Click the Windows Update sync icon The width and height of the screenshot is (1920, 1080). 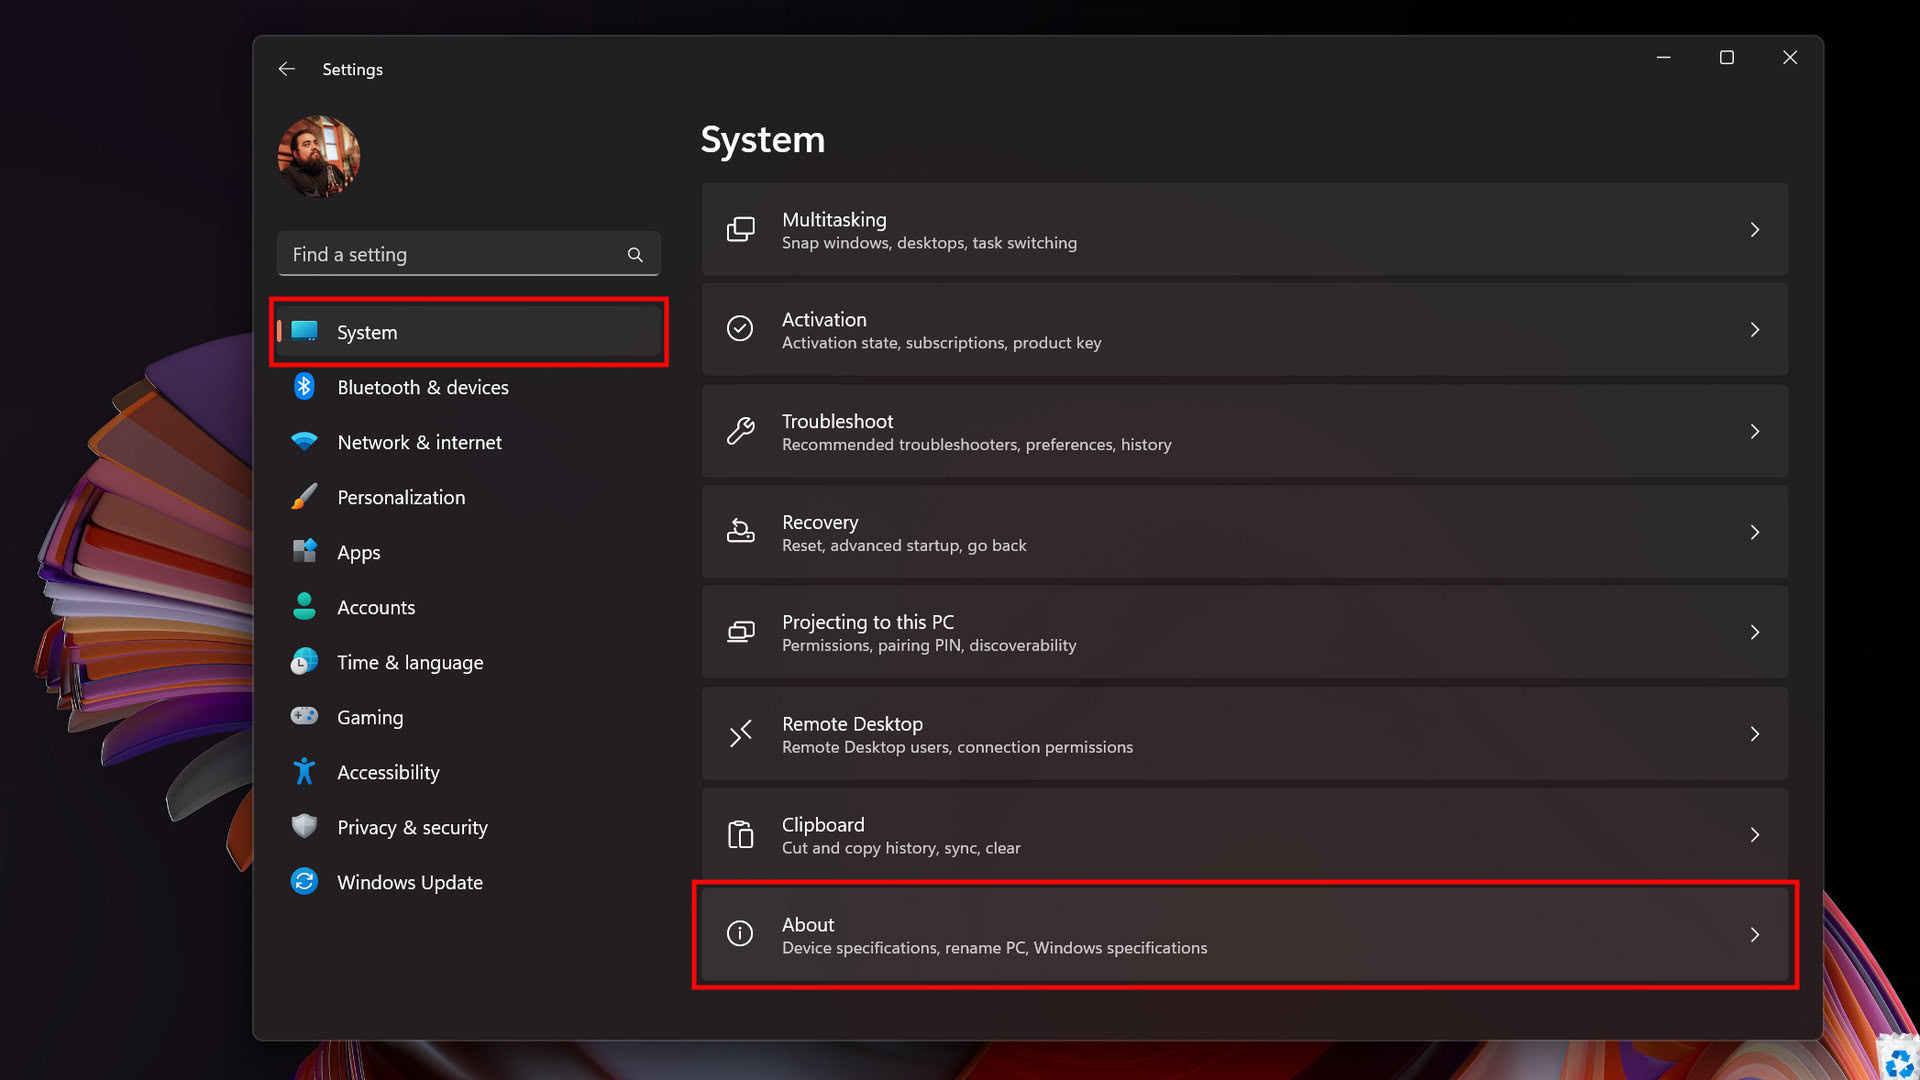pyautogui.click(x=304, y=881)
